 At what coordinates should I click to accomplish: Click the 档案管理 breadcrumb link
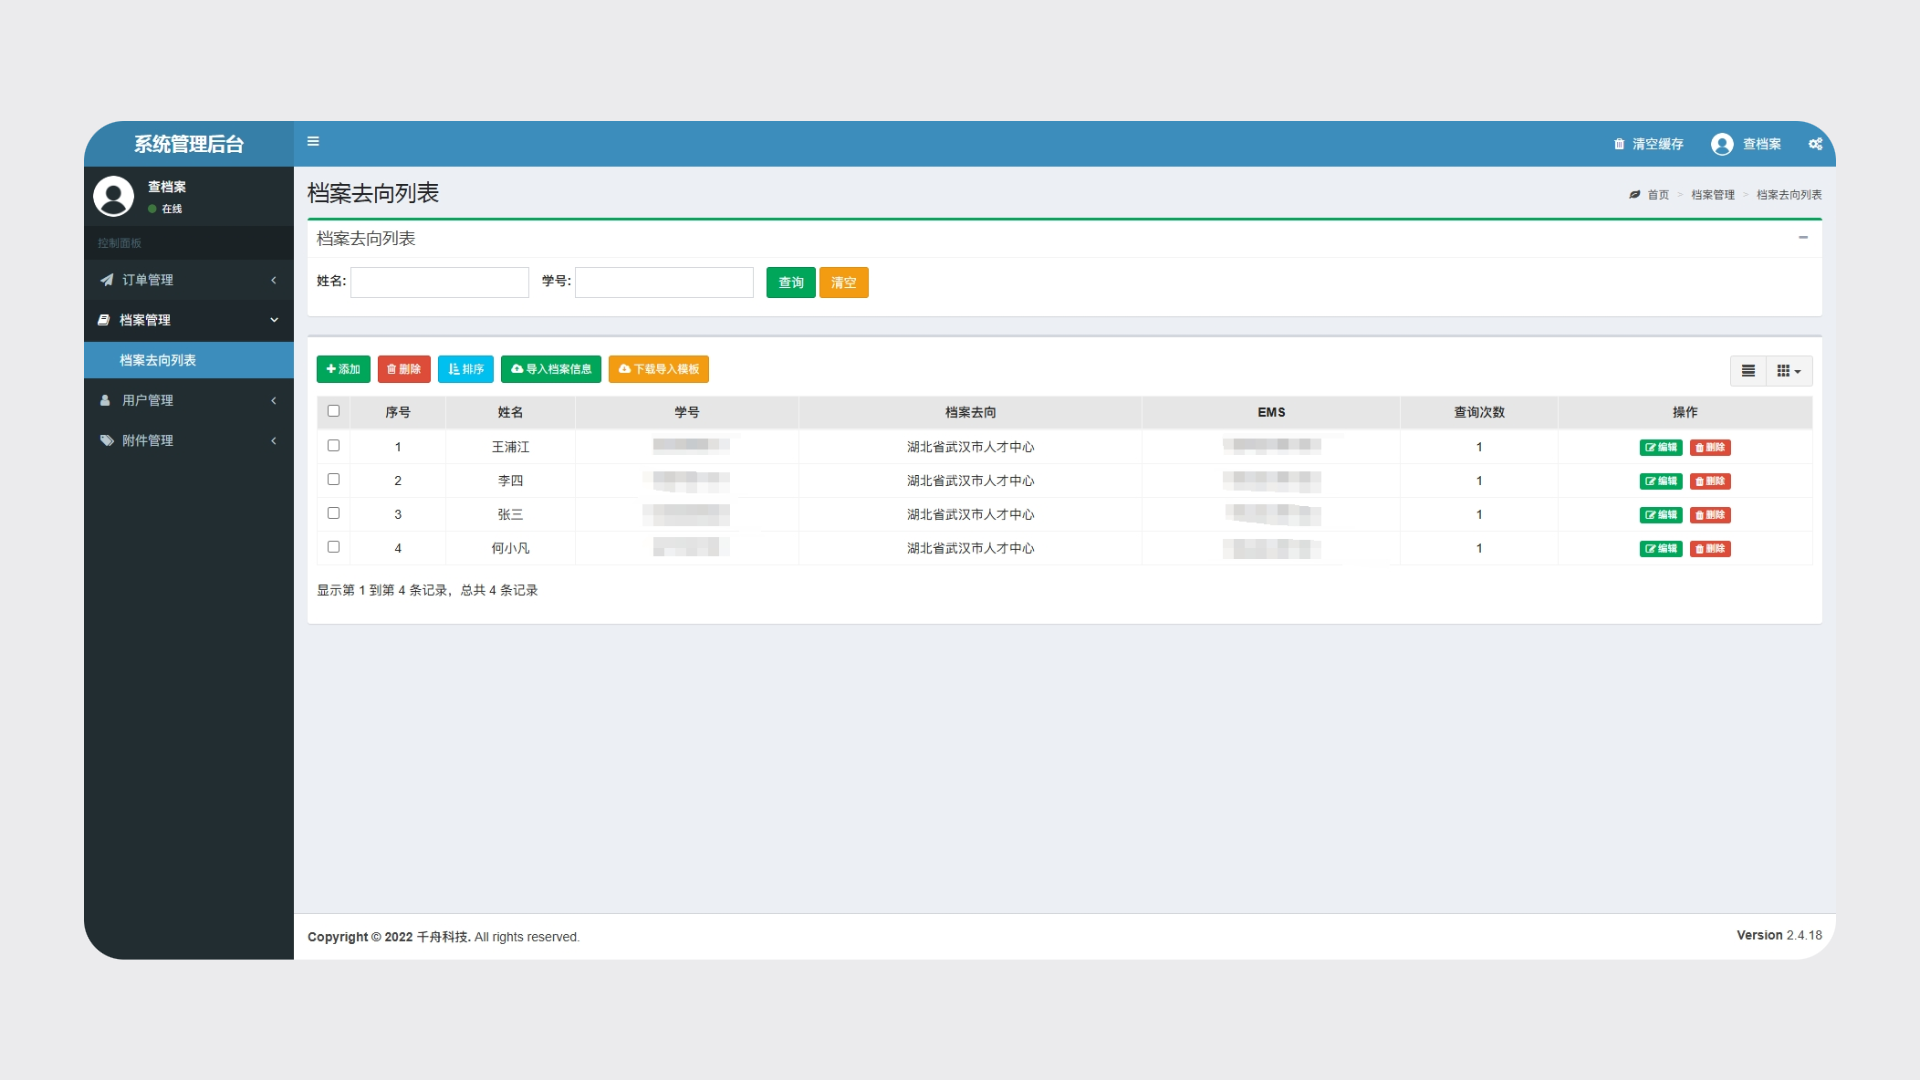pos(1713,195)
